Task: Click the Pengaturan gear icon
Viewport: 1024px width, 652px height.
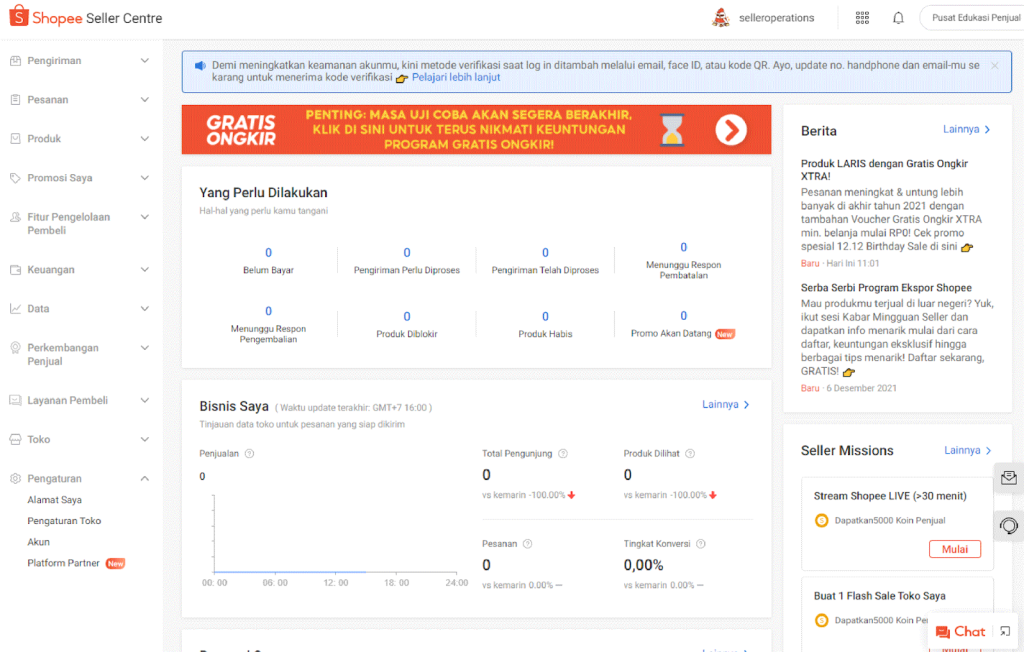Action: pyautogui.click(x=16, y=478)
